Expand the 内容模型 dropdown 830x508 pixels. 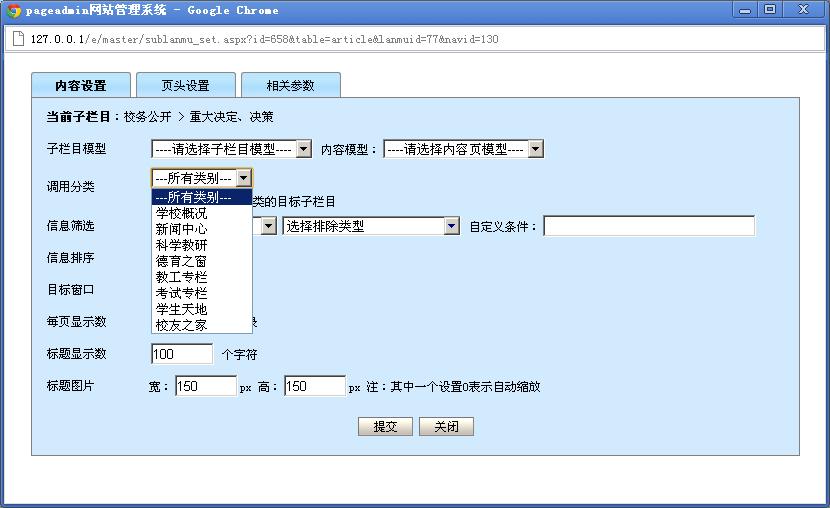coord(463,149)
